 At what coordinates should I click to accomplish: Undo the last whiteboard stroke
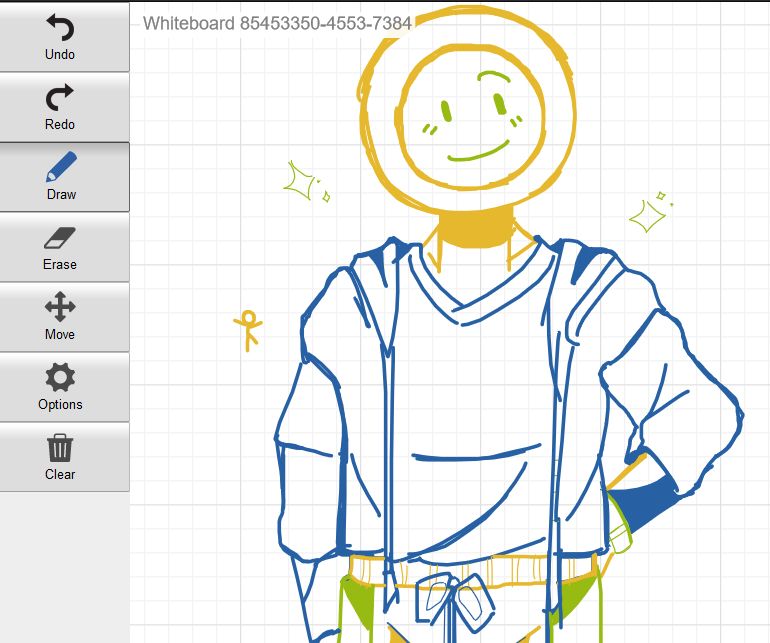tap(64, 37)
